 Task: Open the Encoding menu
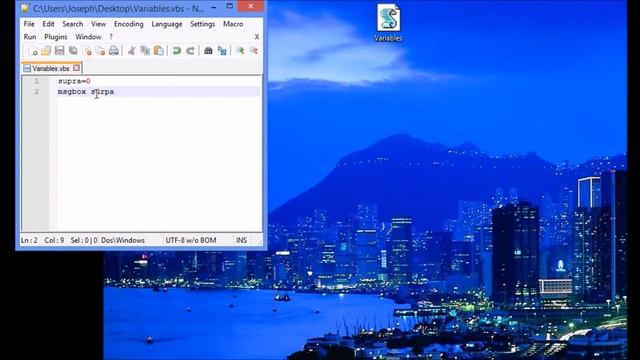pos(129,24)
